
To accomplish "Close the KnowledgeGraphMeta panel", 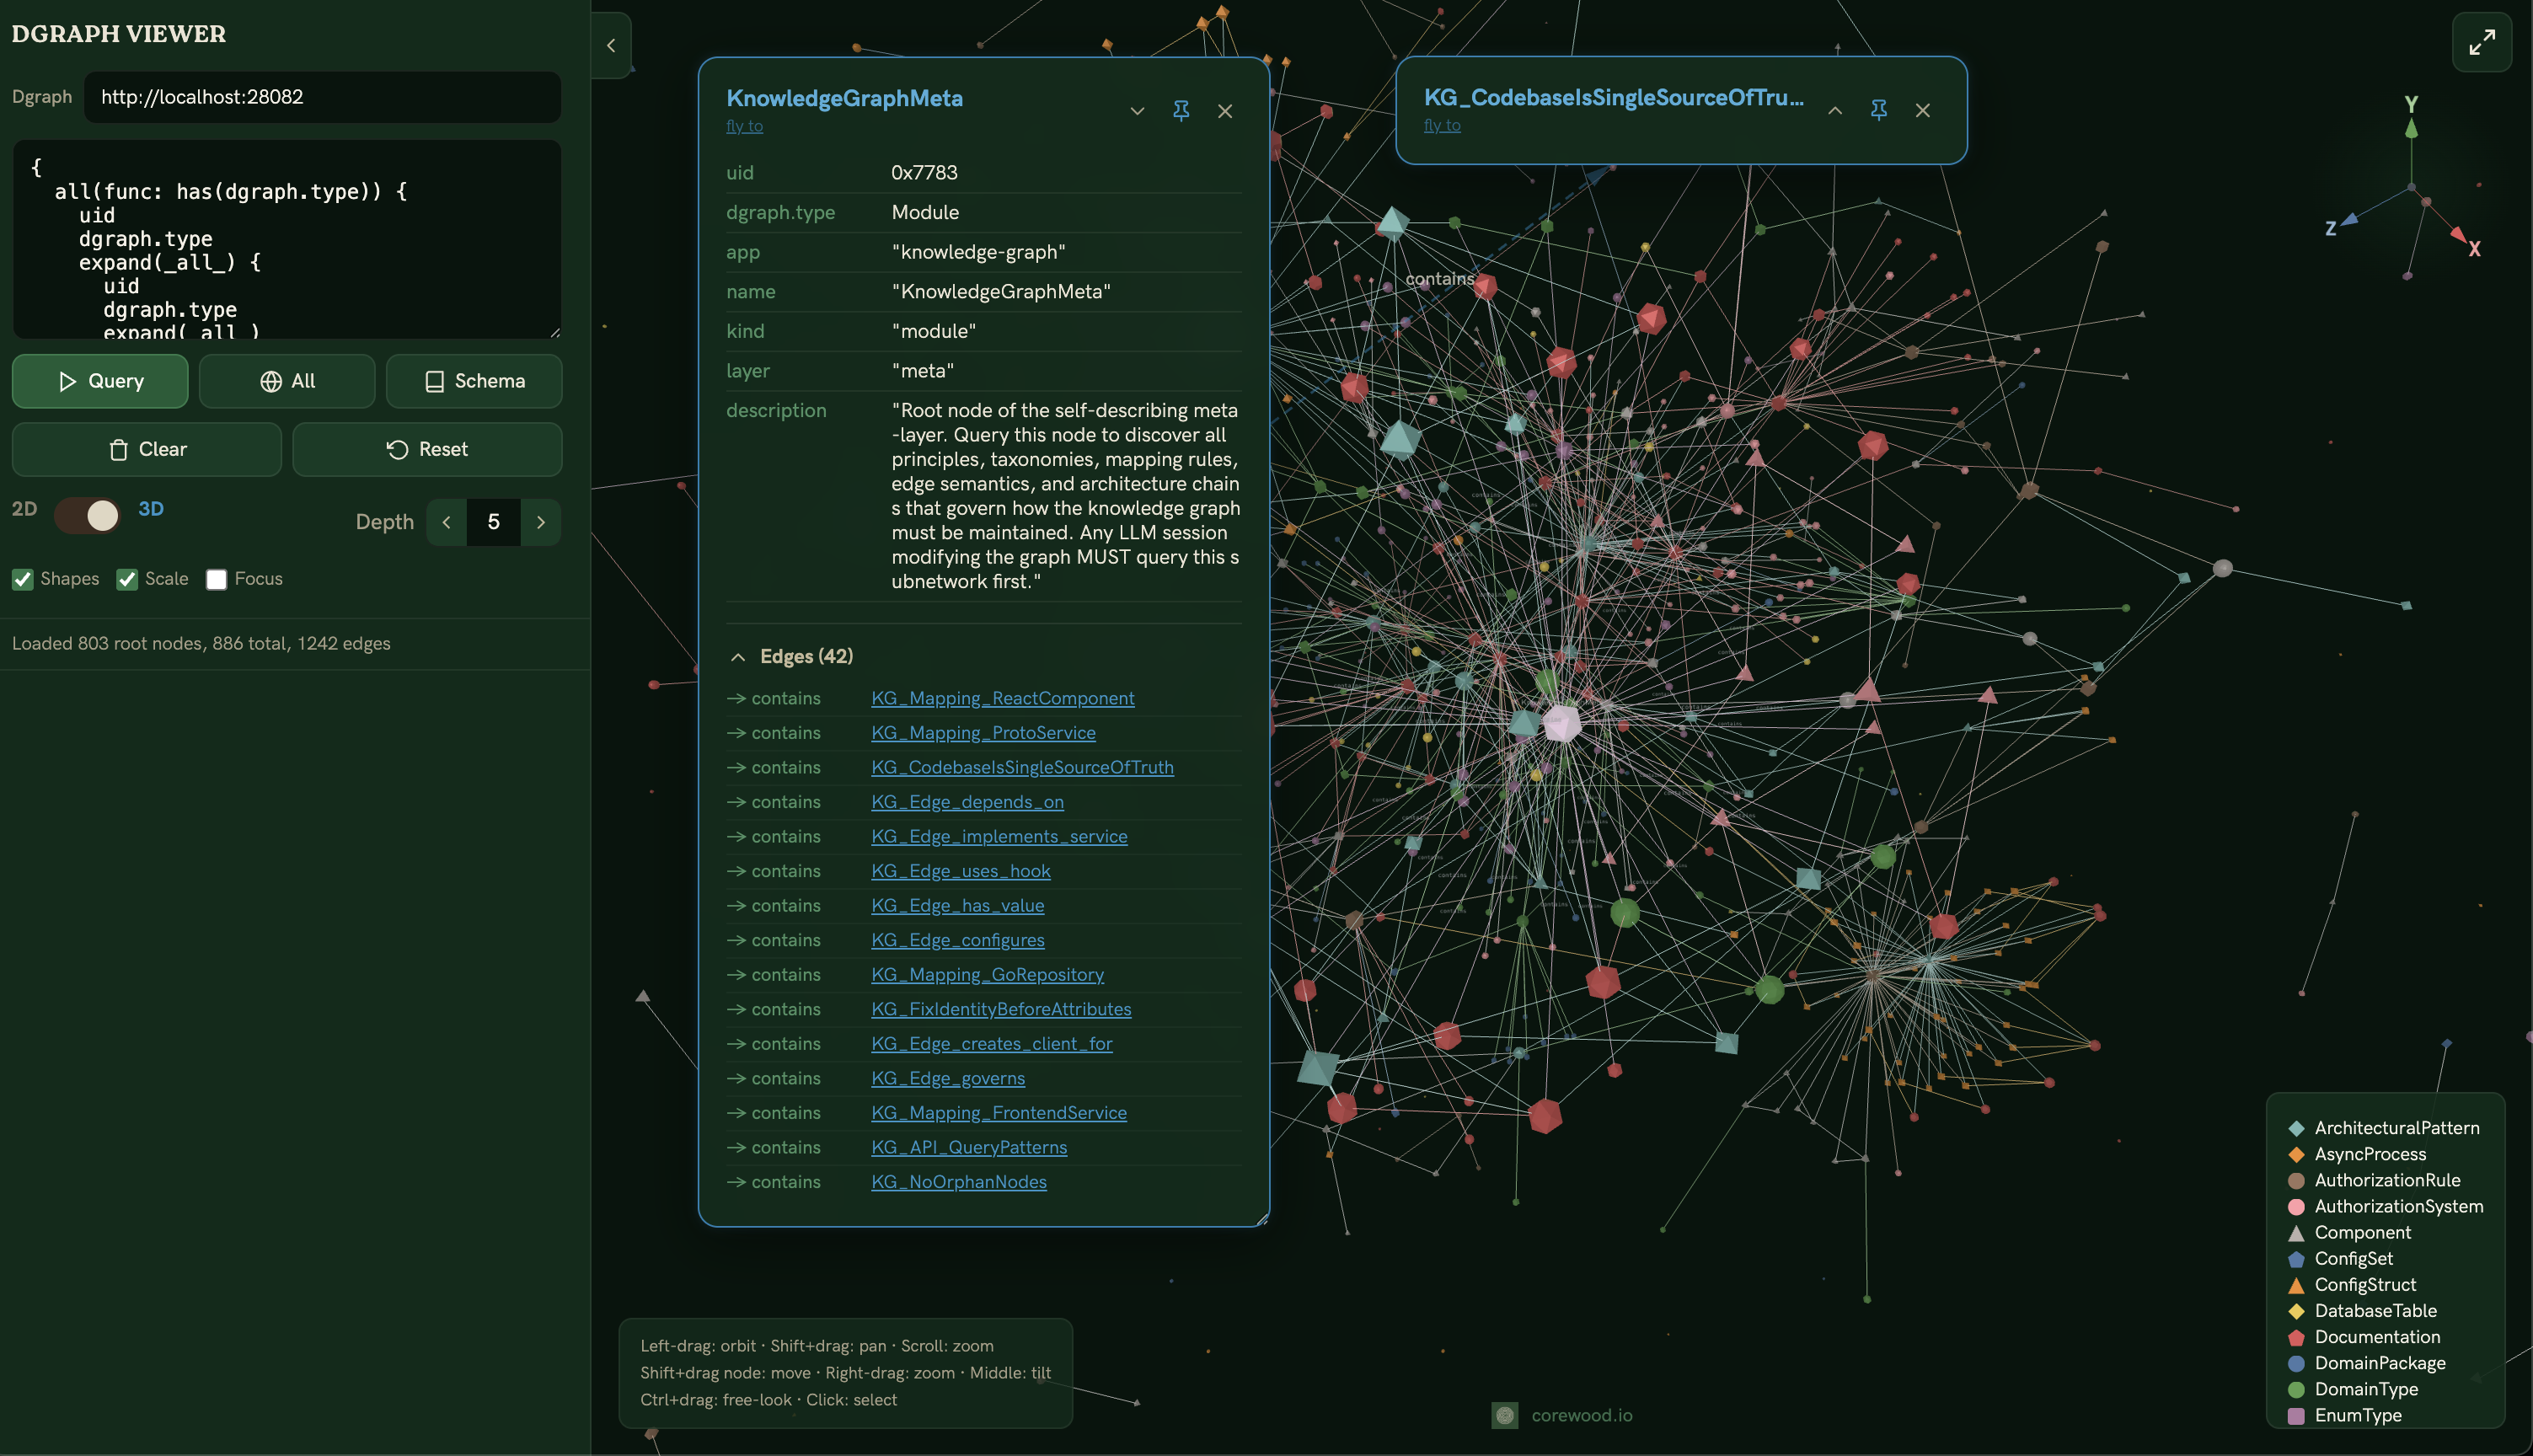I will pos(1225,111).
